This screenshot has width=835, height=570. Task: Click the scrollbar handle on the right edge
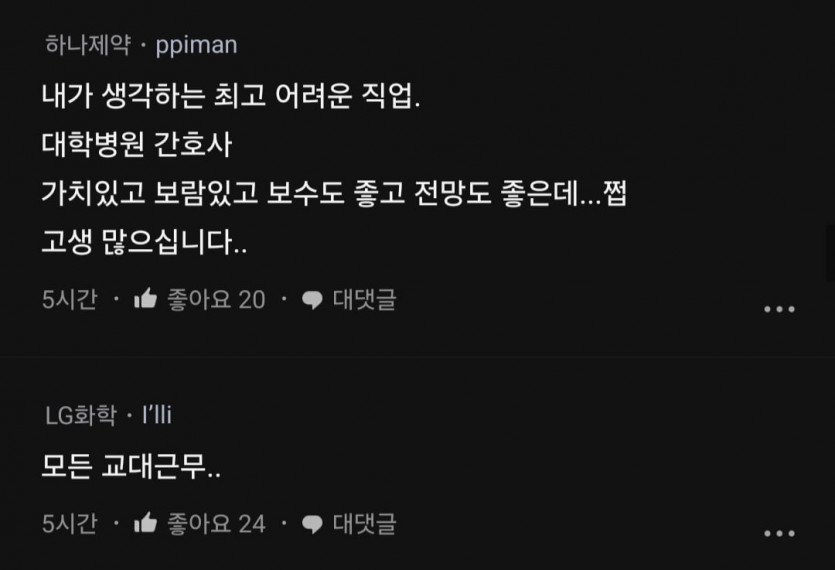[831, 253]
